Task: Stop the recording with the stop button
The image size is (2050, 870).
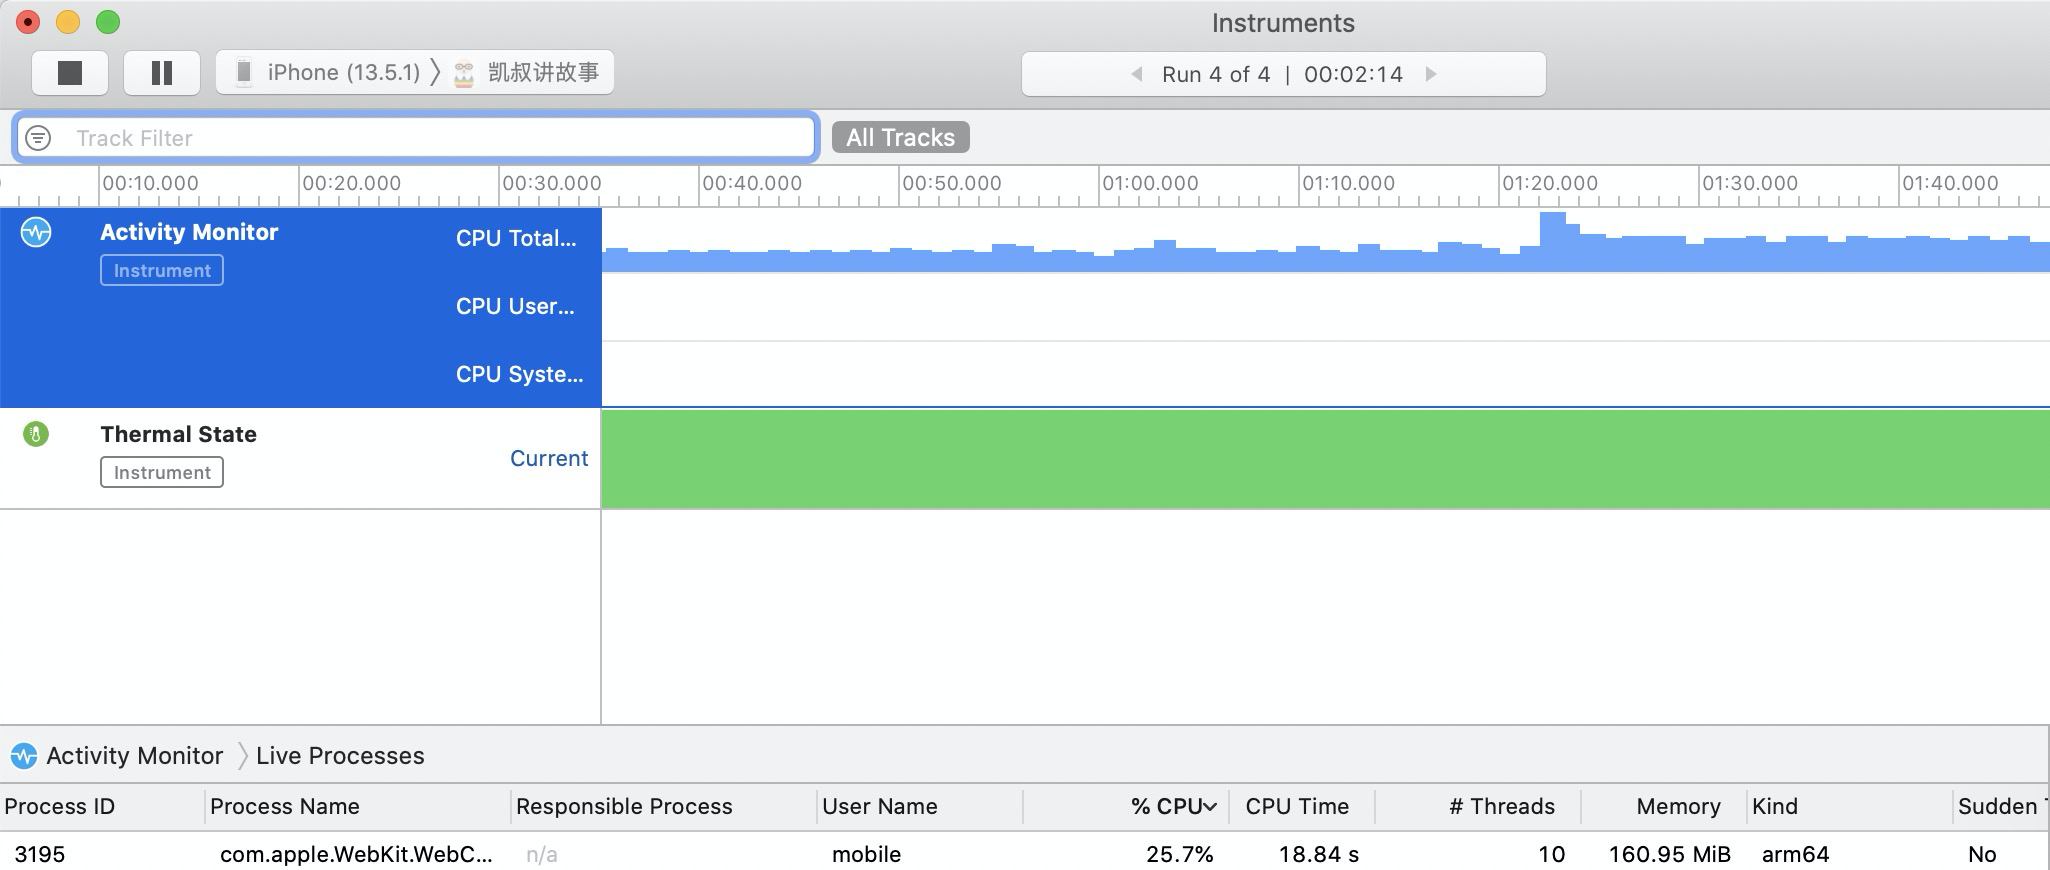Action: [70, 73]
